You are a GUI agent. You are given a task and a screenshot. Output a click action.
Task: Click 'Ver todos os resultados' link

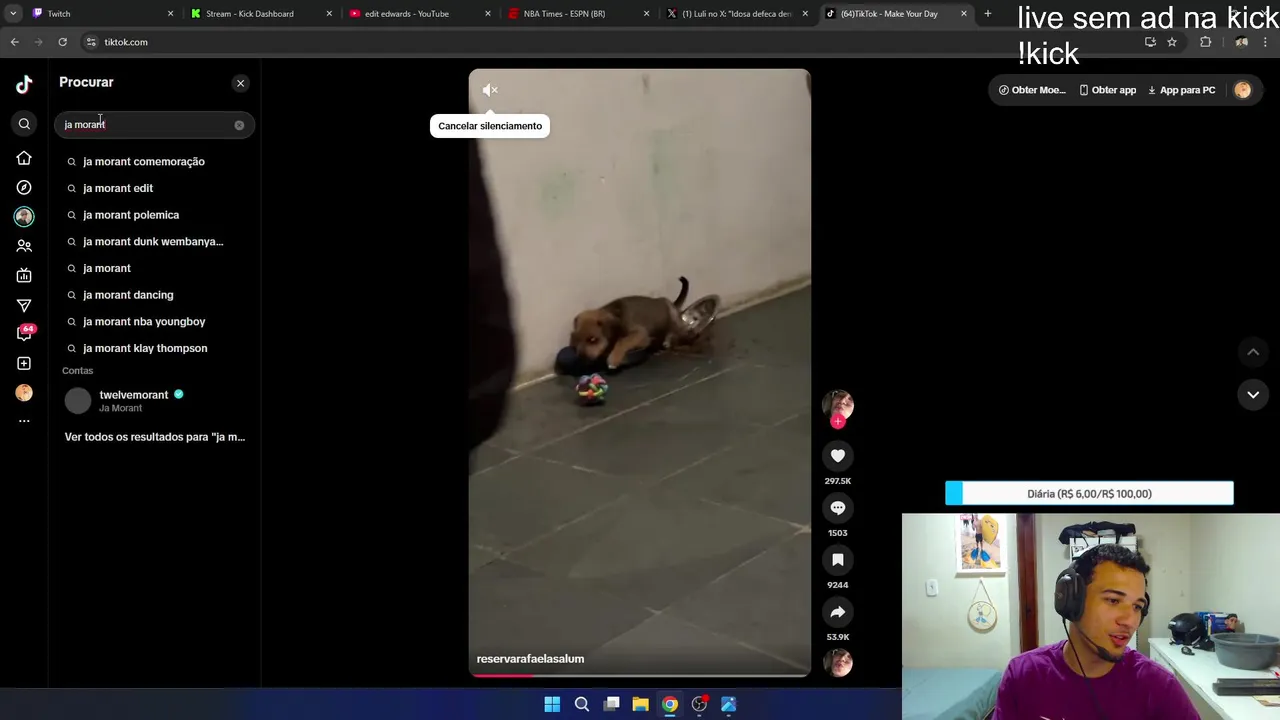155,437
